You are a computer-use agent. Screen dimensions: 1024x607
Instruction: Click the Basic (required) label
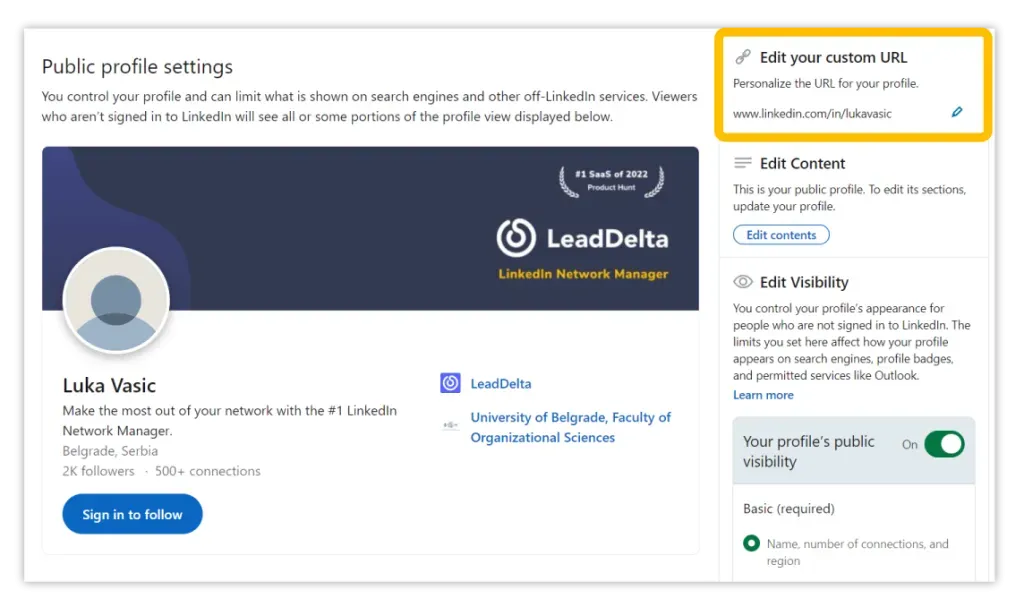(789, 508)
